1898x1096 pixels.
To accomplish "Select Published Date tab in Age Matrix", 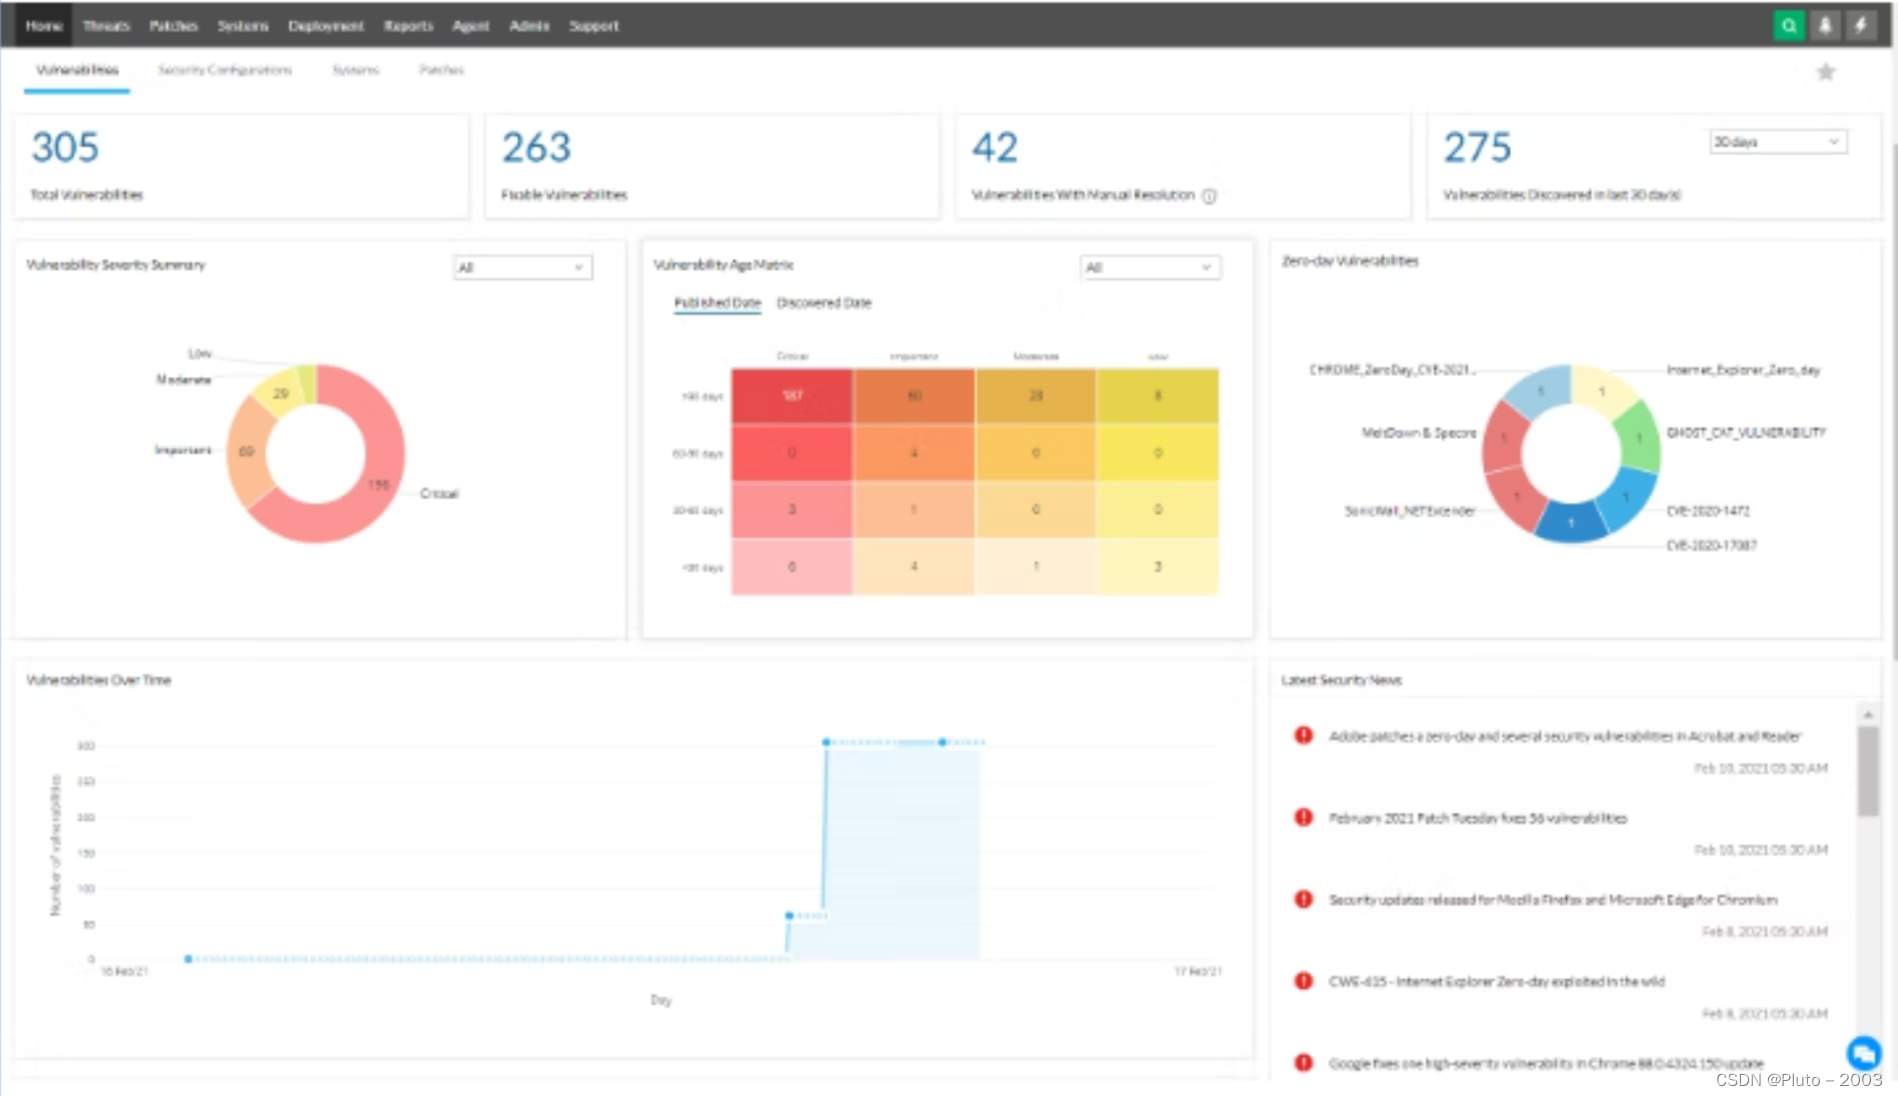I will [x=717, y=303].
